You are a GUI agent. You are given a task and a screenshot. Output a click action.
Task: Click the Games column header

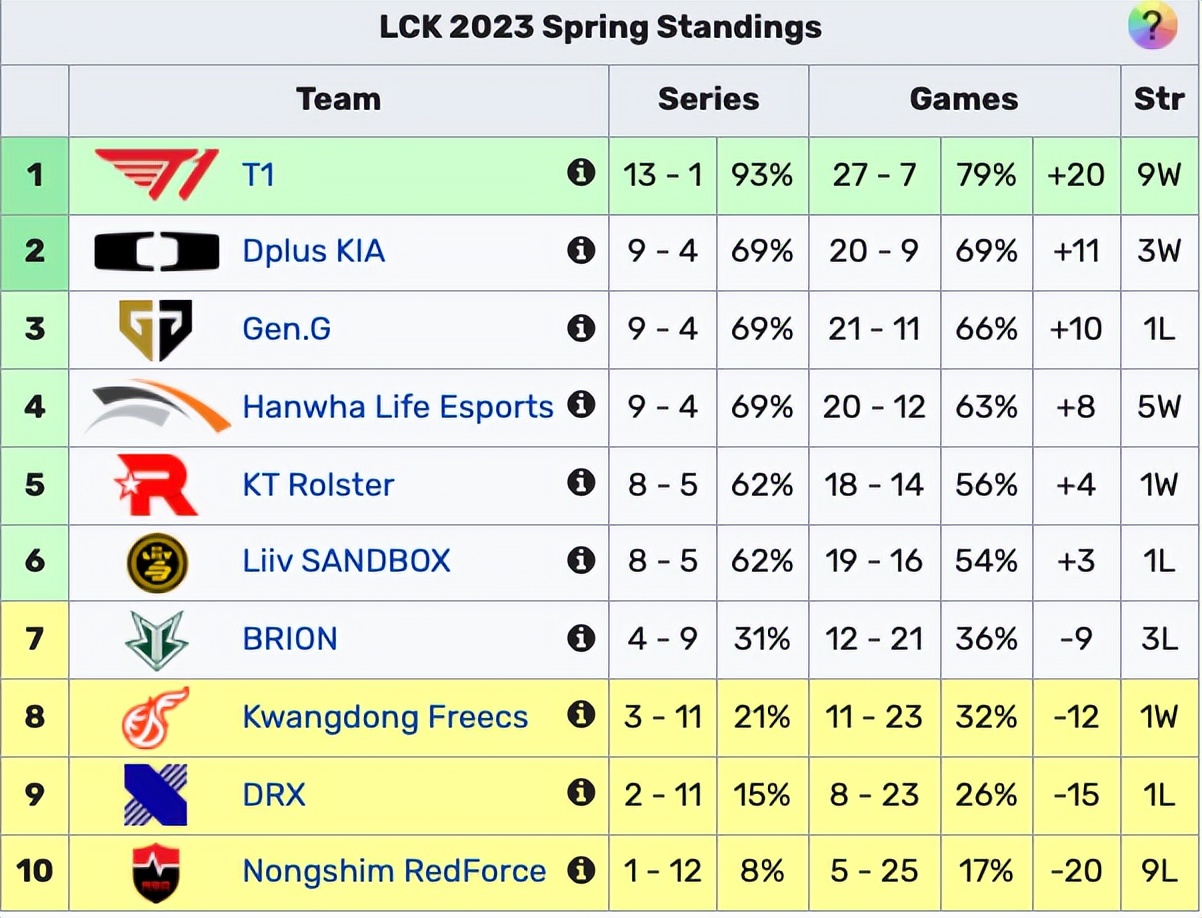(963, 99)
